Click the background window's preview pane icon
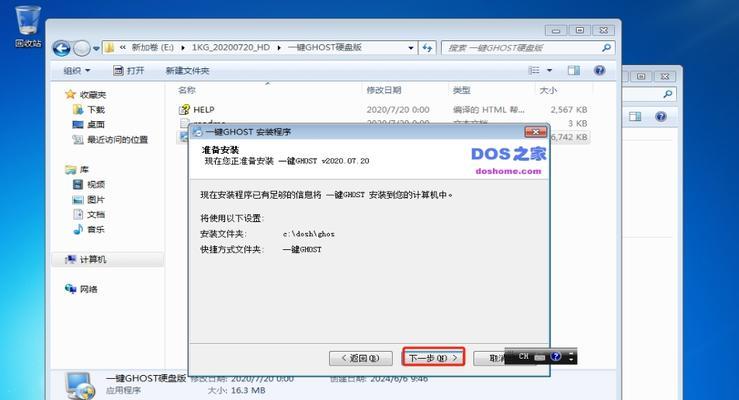Screen dimensions: 739x400 tap(635, 116)
